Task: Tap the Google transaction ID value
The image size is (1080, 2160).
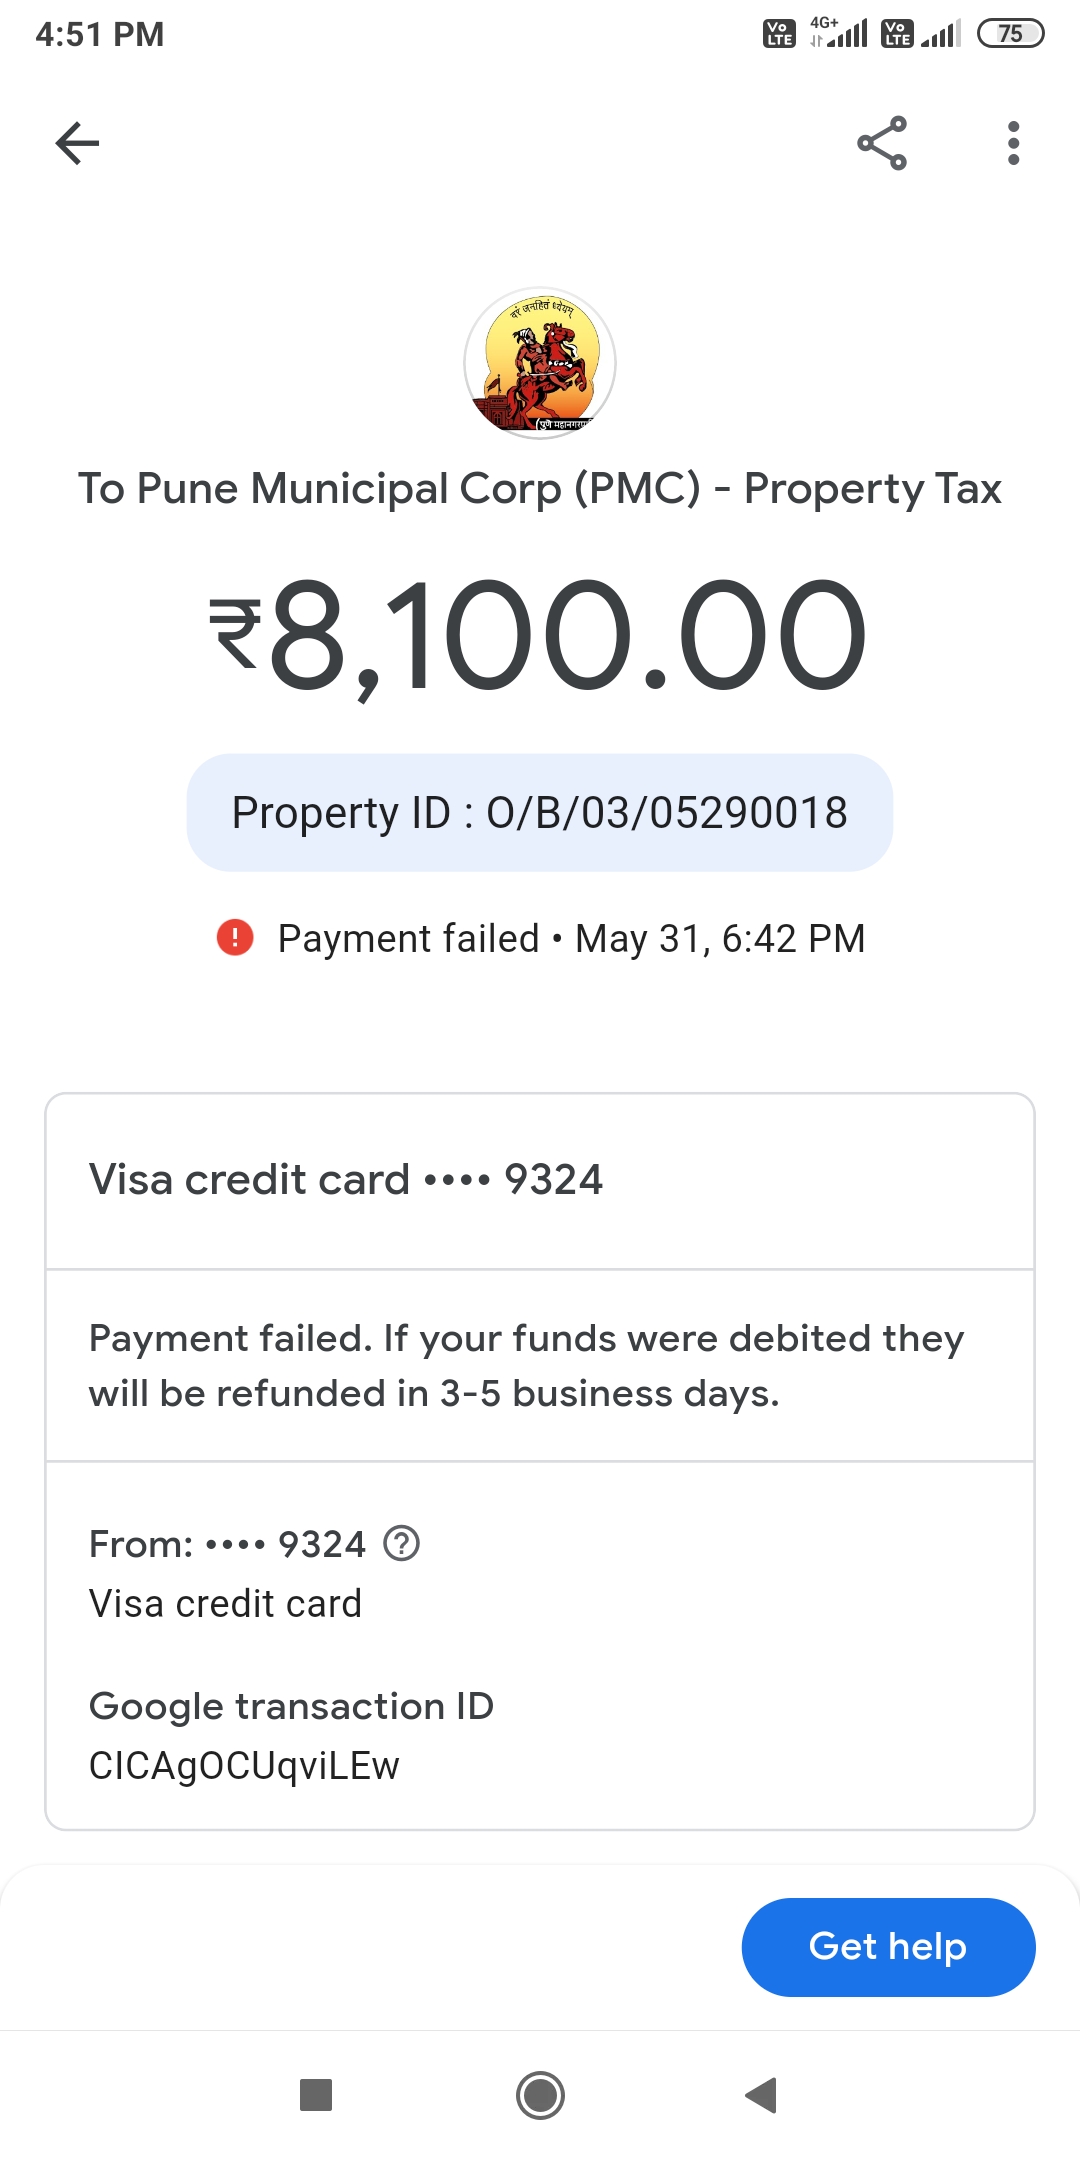Action: (244, 1766)
